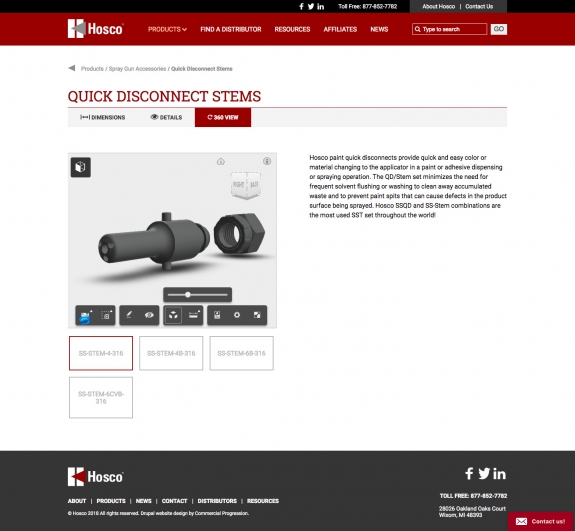Open the header LinkedIn icon
The height and width of the screenshot is (531, 575).
point(321,6)
